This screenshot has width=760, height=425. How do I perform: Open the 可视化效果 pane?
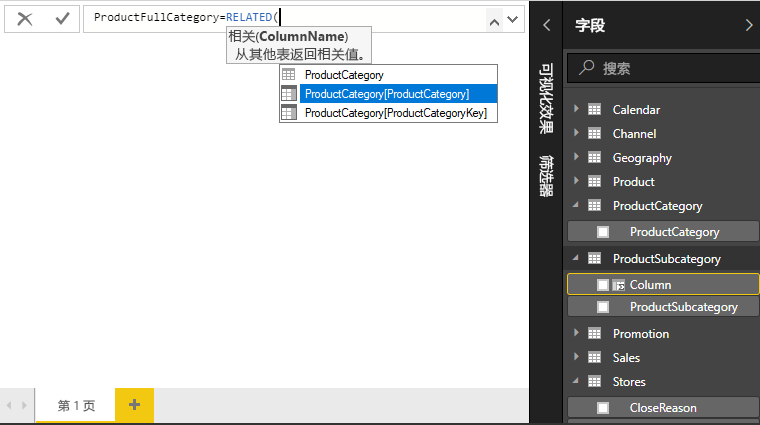546,98
